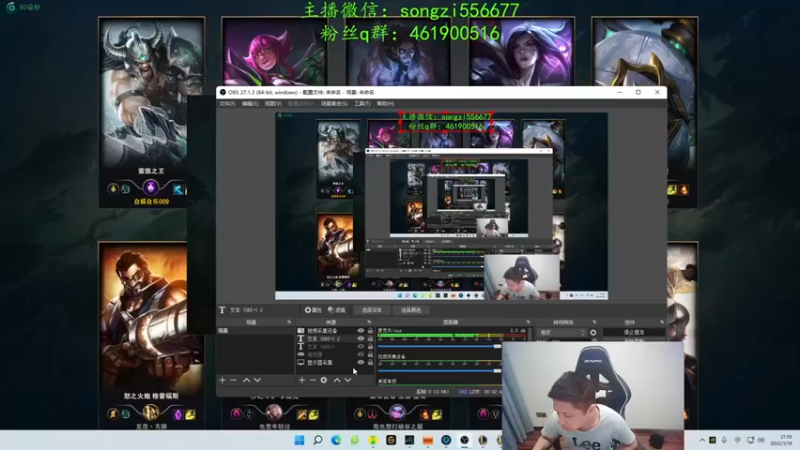Screen dimensions: 800x450
Task: Select the 场景 entry in scenes list
Action: [255, 331]
